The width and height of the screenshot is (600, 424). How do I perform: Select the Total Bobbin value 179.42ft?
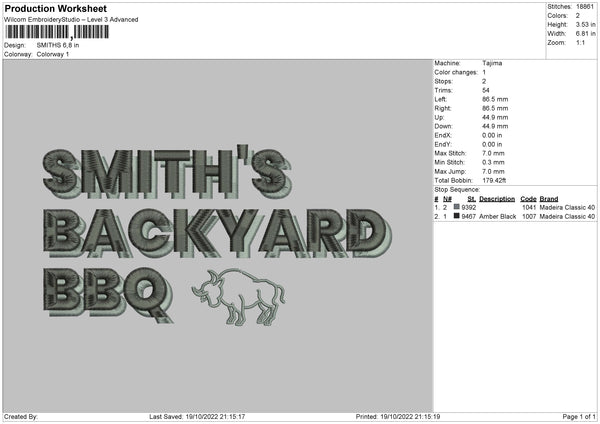click(494, 180)
